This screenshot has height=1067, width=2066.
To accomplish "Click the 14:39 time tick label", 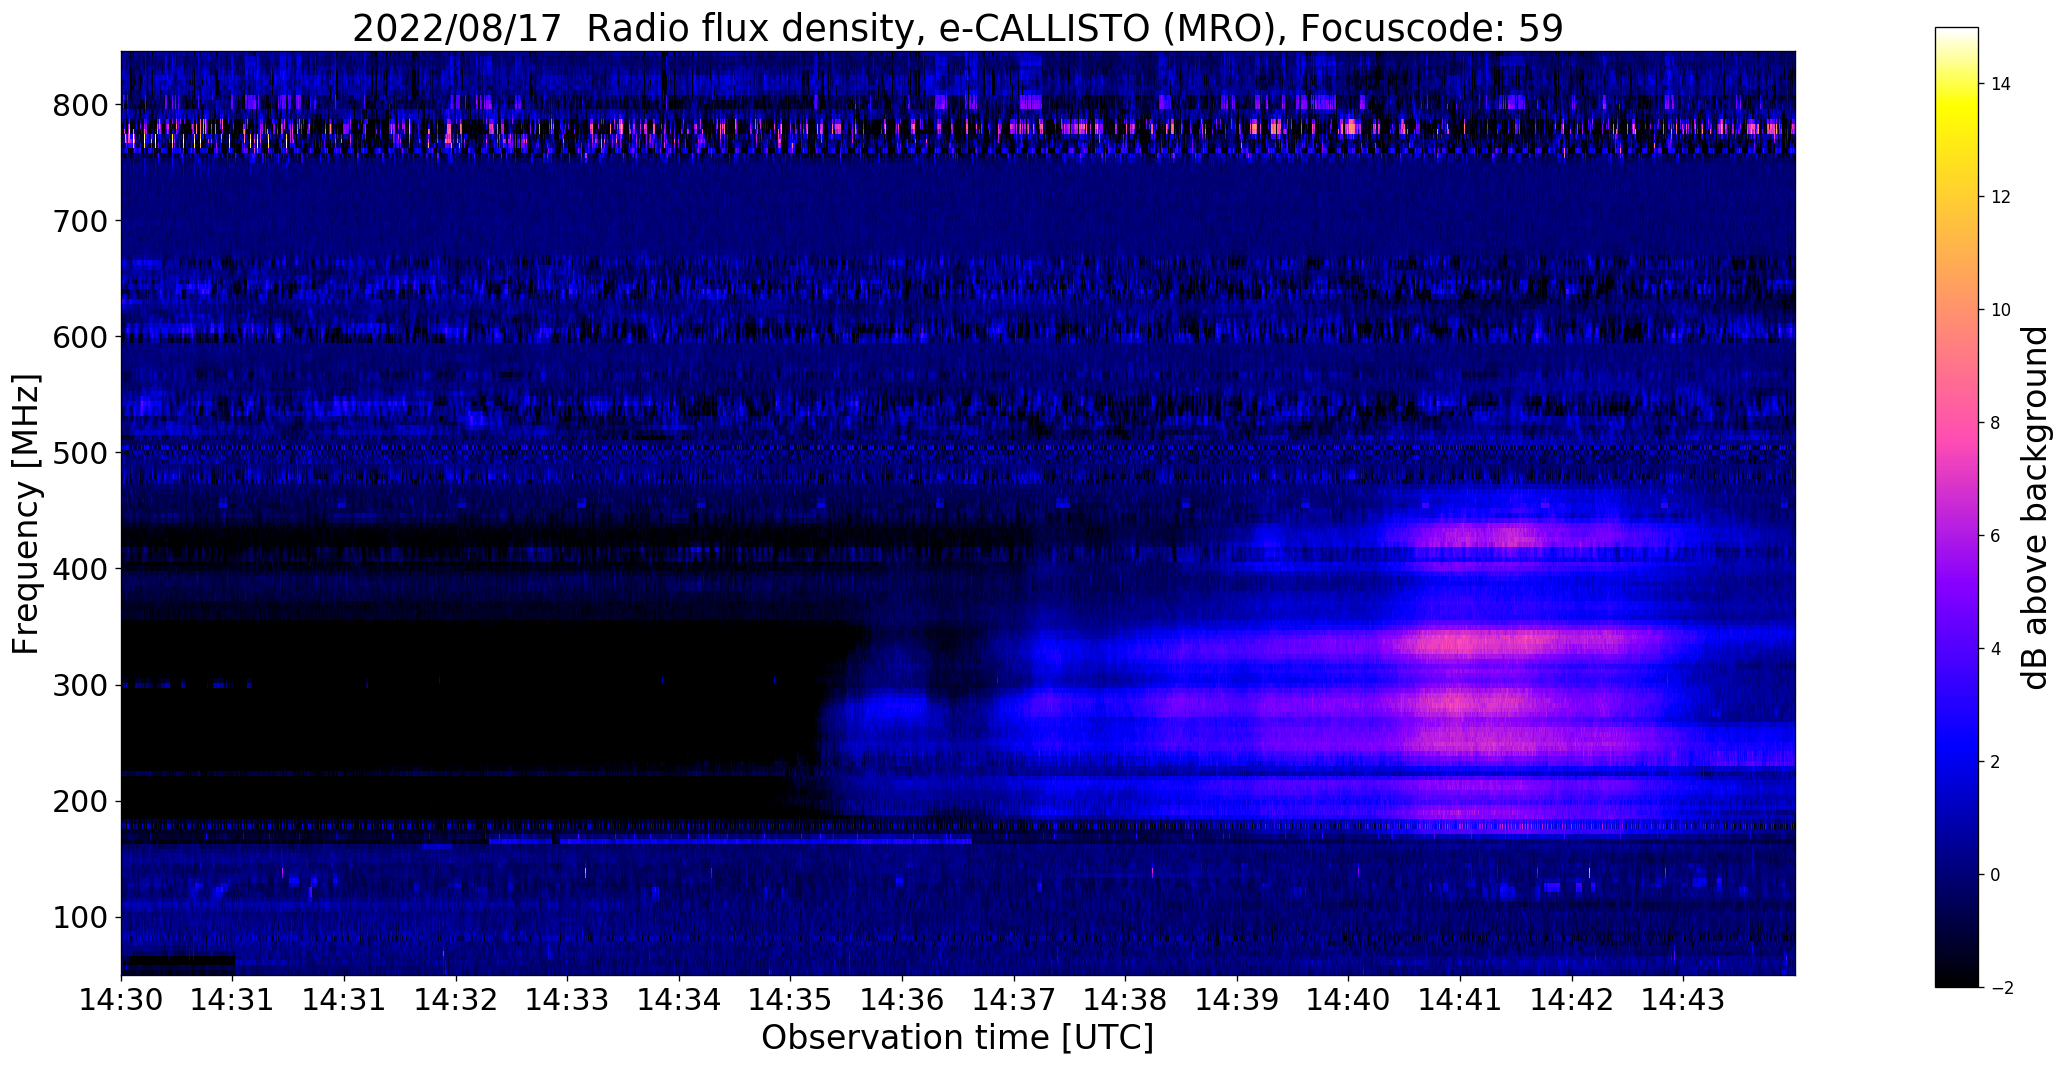I will (x=1237, y=1000).
